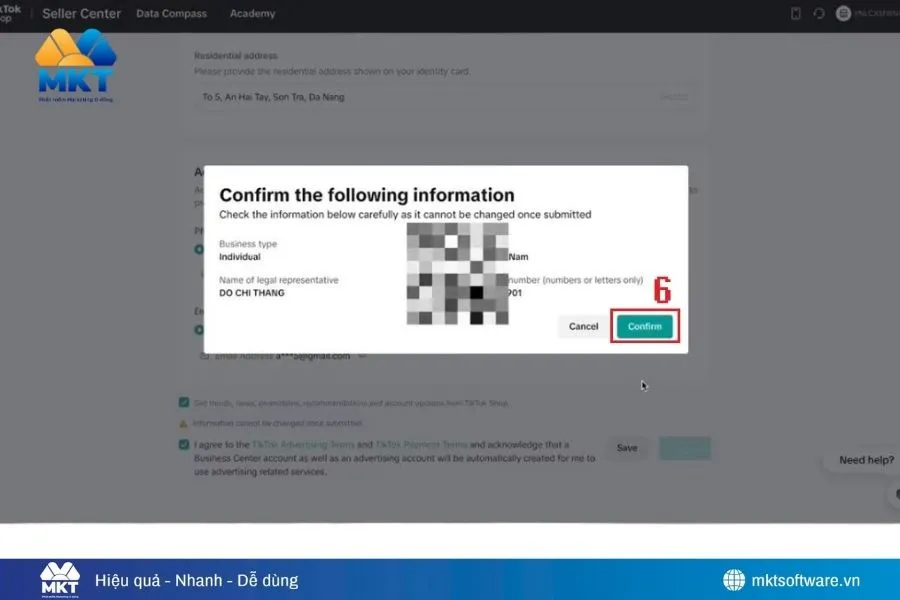The image size is (900, 600).
Task: Click the headset support icon
Action: click(x=819, y=14)
